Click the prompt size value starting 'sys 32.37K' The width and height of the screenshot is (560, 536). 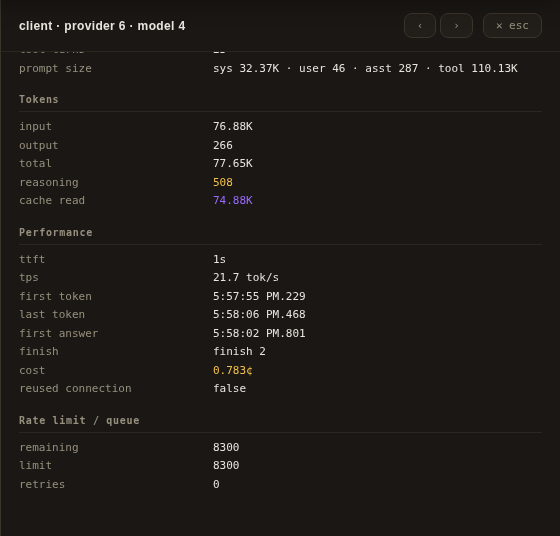(365, 68)
